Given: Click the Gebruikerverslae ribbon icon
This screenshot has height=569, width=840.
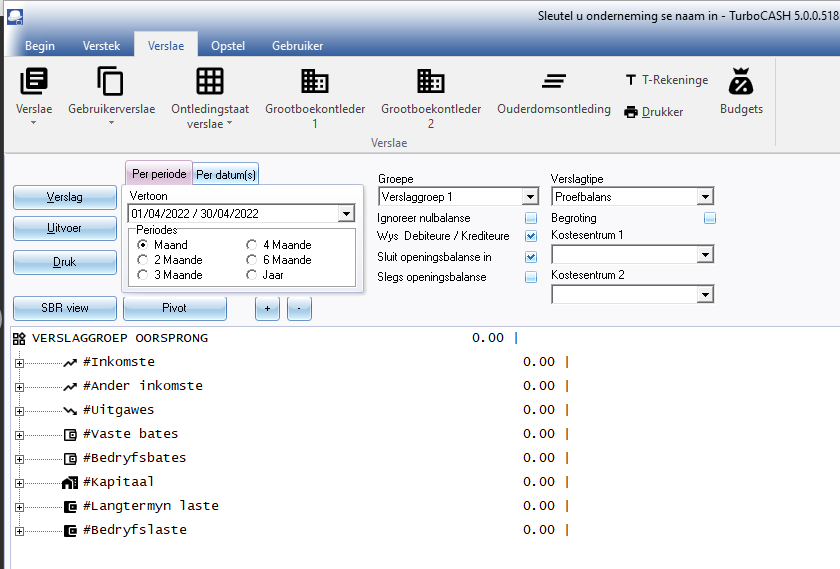Looking at the screenshot, I should (x=111, y=82).
